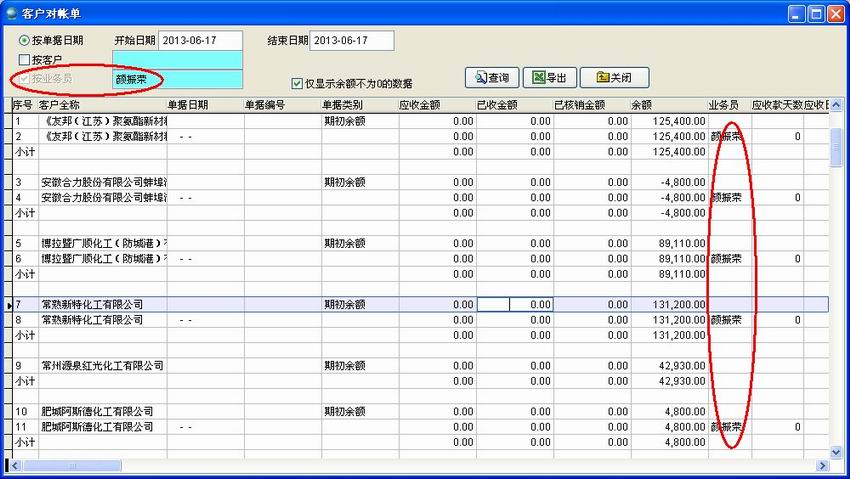Click the 余额 column header

click(x=666, y=105)
